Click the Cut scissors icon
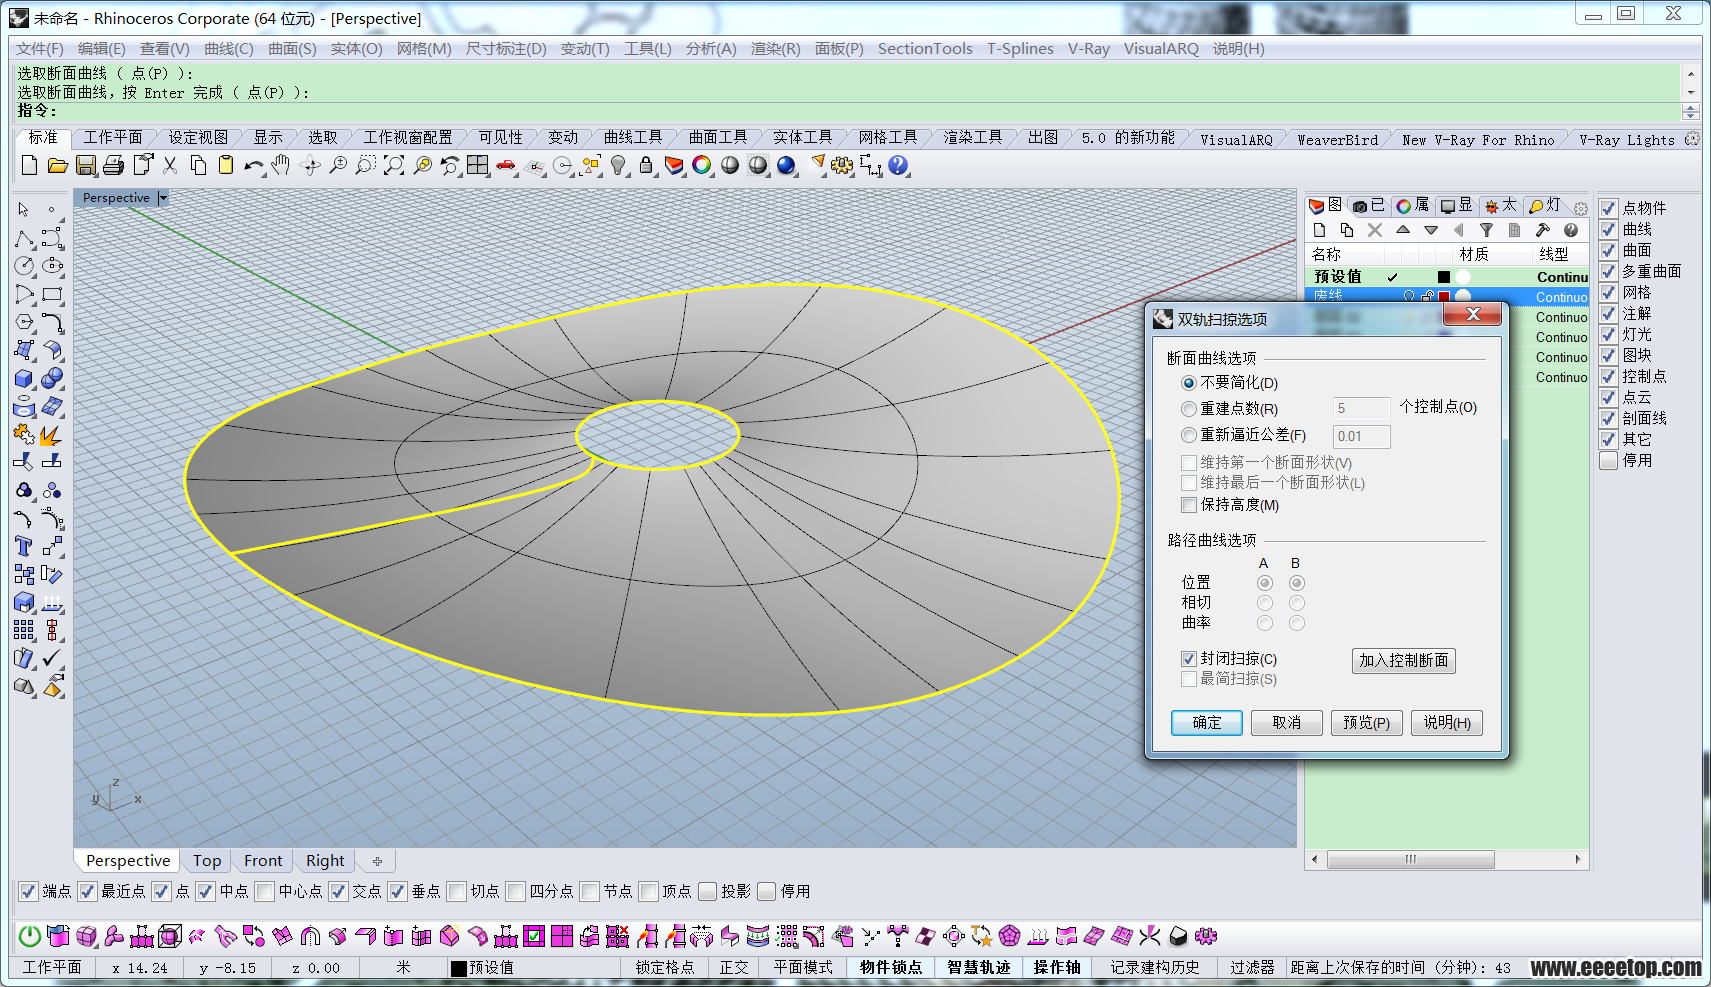 pyautogui.click(x=170, y=165)
